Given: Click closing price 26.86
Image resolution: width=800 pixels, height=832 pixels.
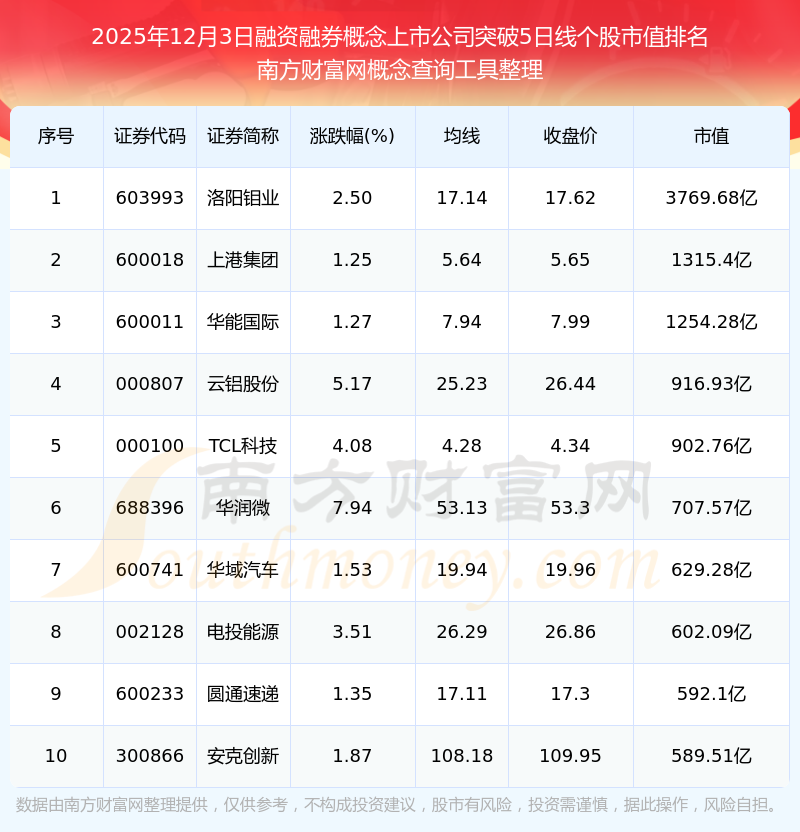Looking at the screenshot, I should pyautogui.click(x=570, y=632).
